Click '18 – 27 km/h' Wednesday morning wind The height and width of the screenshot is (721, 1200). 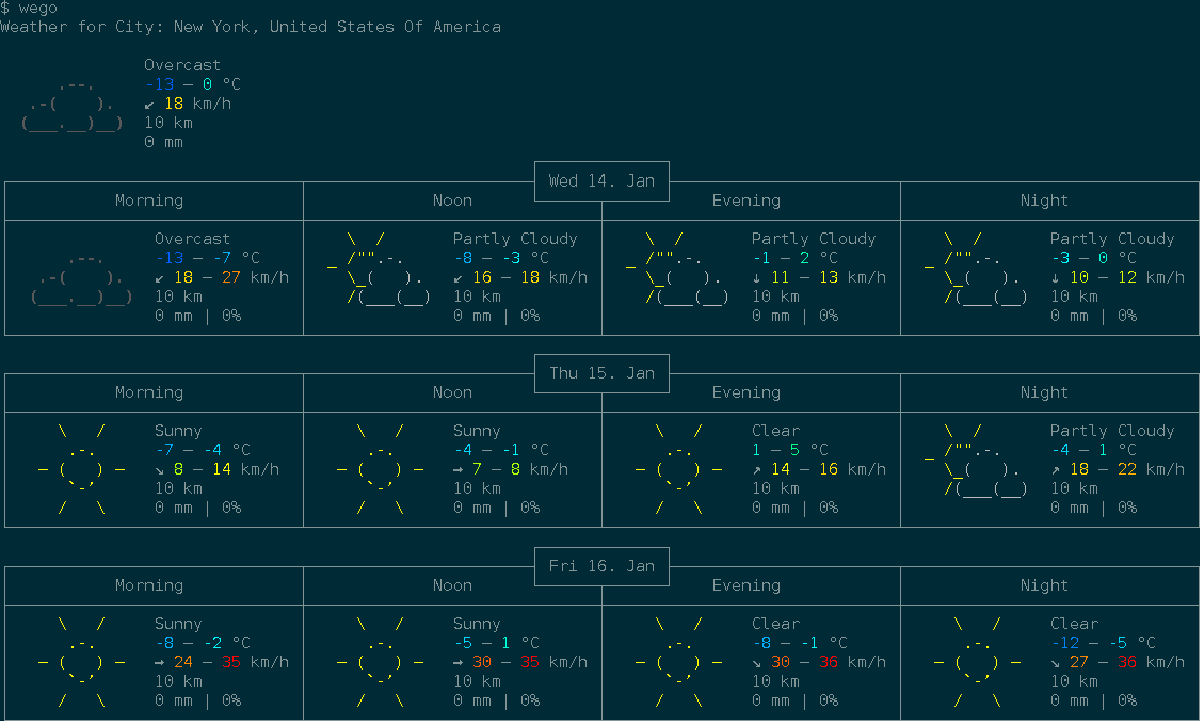tap(231, 277)
